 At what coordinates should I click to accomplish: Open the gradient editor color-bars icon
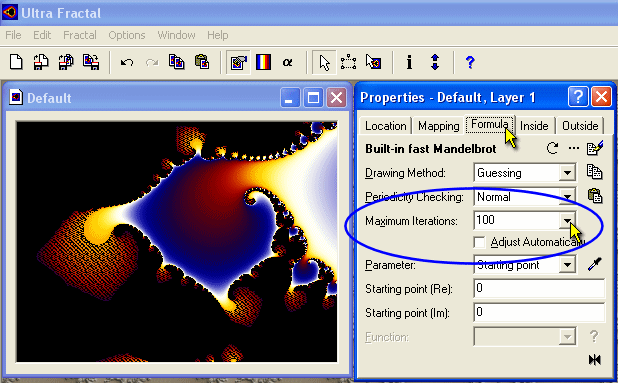(263, 62)
